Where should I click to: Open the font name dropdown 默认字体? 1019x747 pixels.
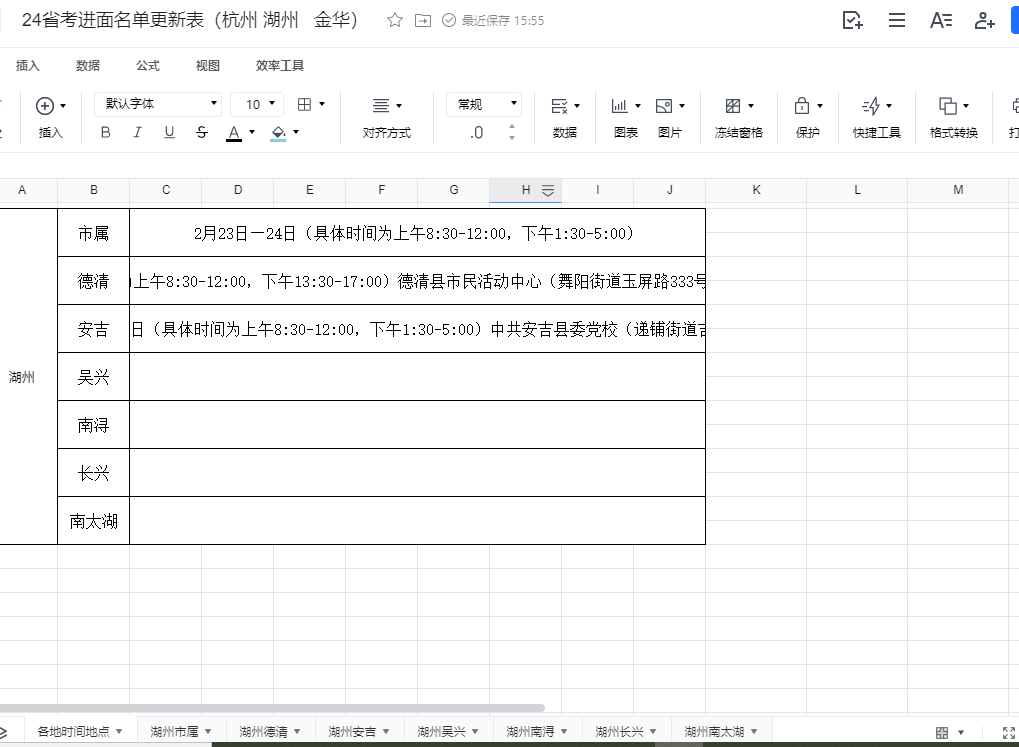click(158, 104)
